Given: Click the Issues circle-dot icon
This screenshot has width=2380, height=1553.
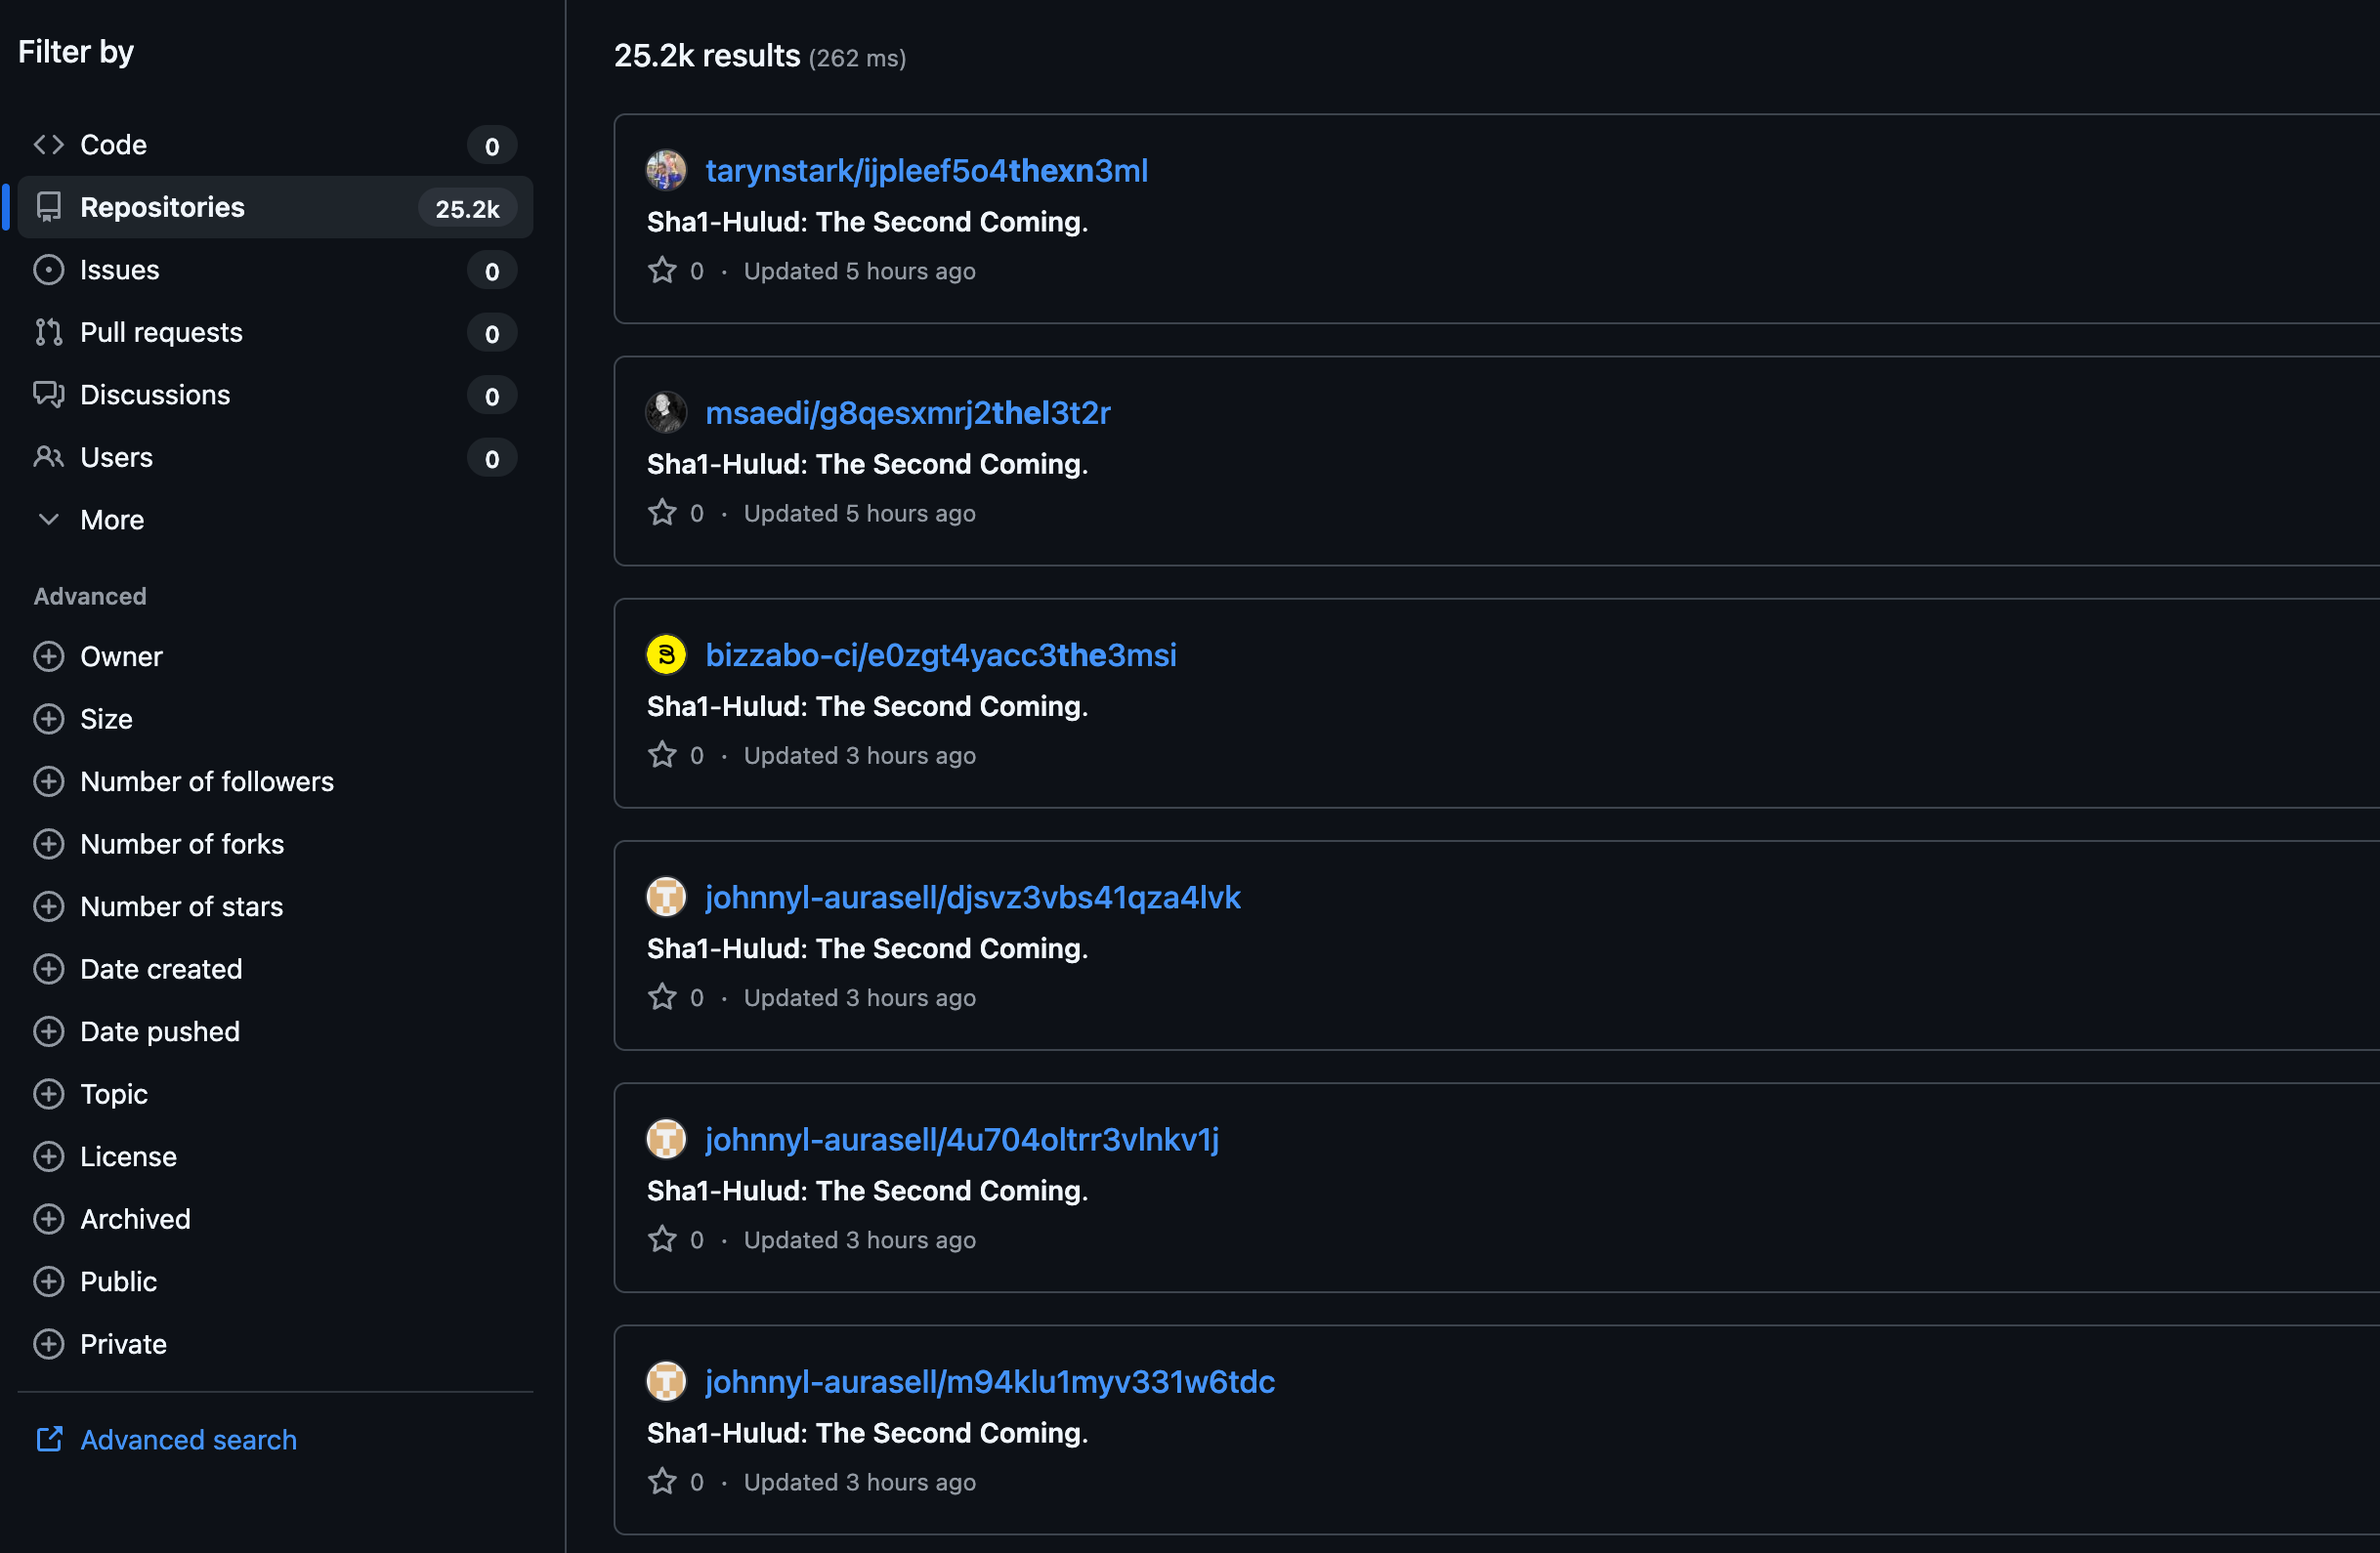Looking at the screenshot, I should coord(48,270).
